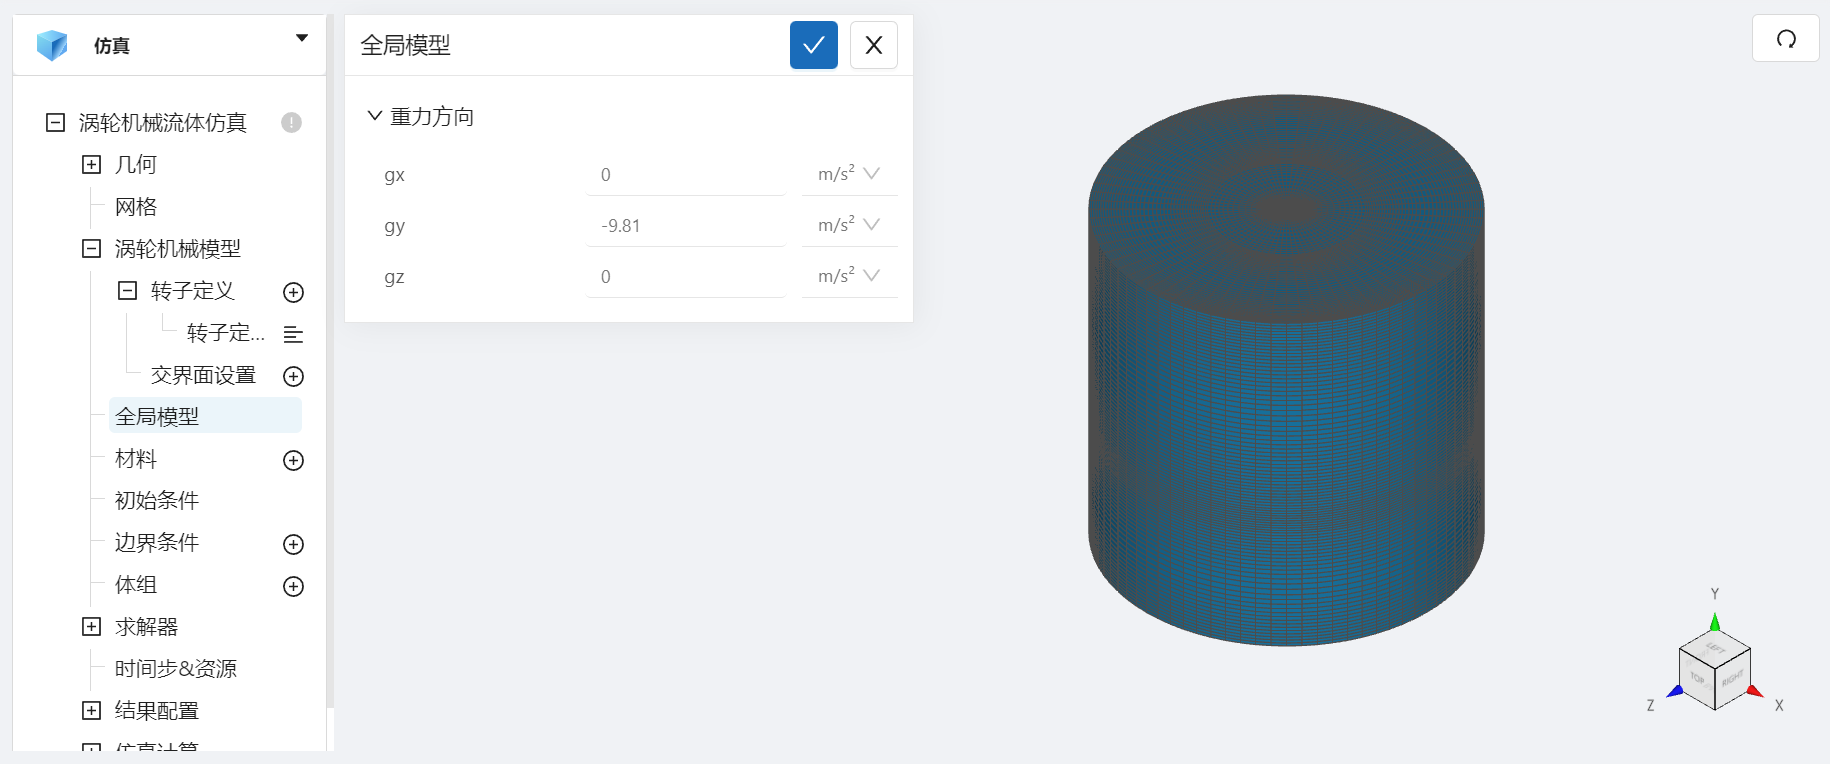
Task: Open 交界面设置 in the tree
Action: point(203,375)
